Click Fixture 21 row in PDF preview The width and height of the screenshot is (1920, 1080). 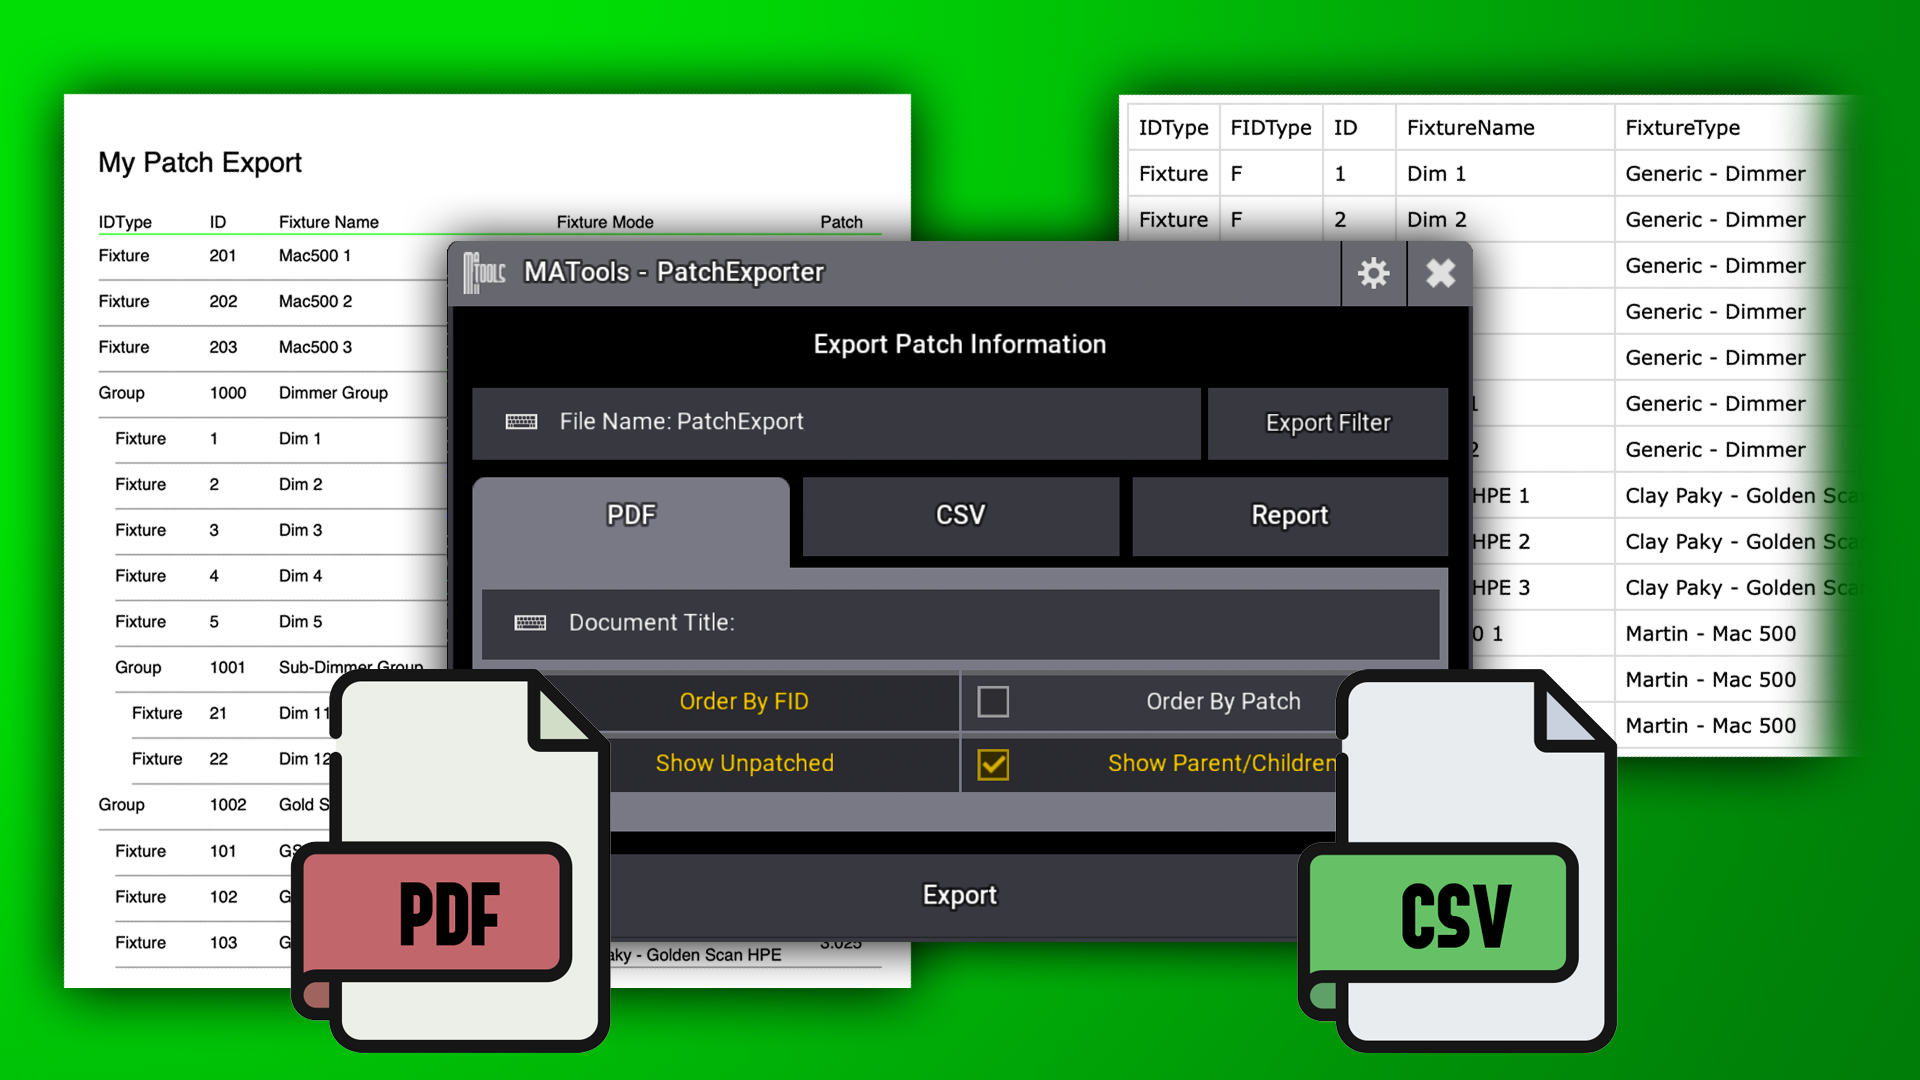point(232,714)
